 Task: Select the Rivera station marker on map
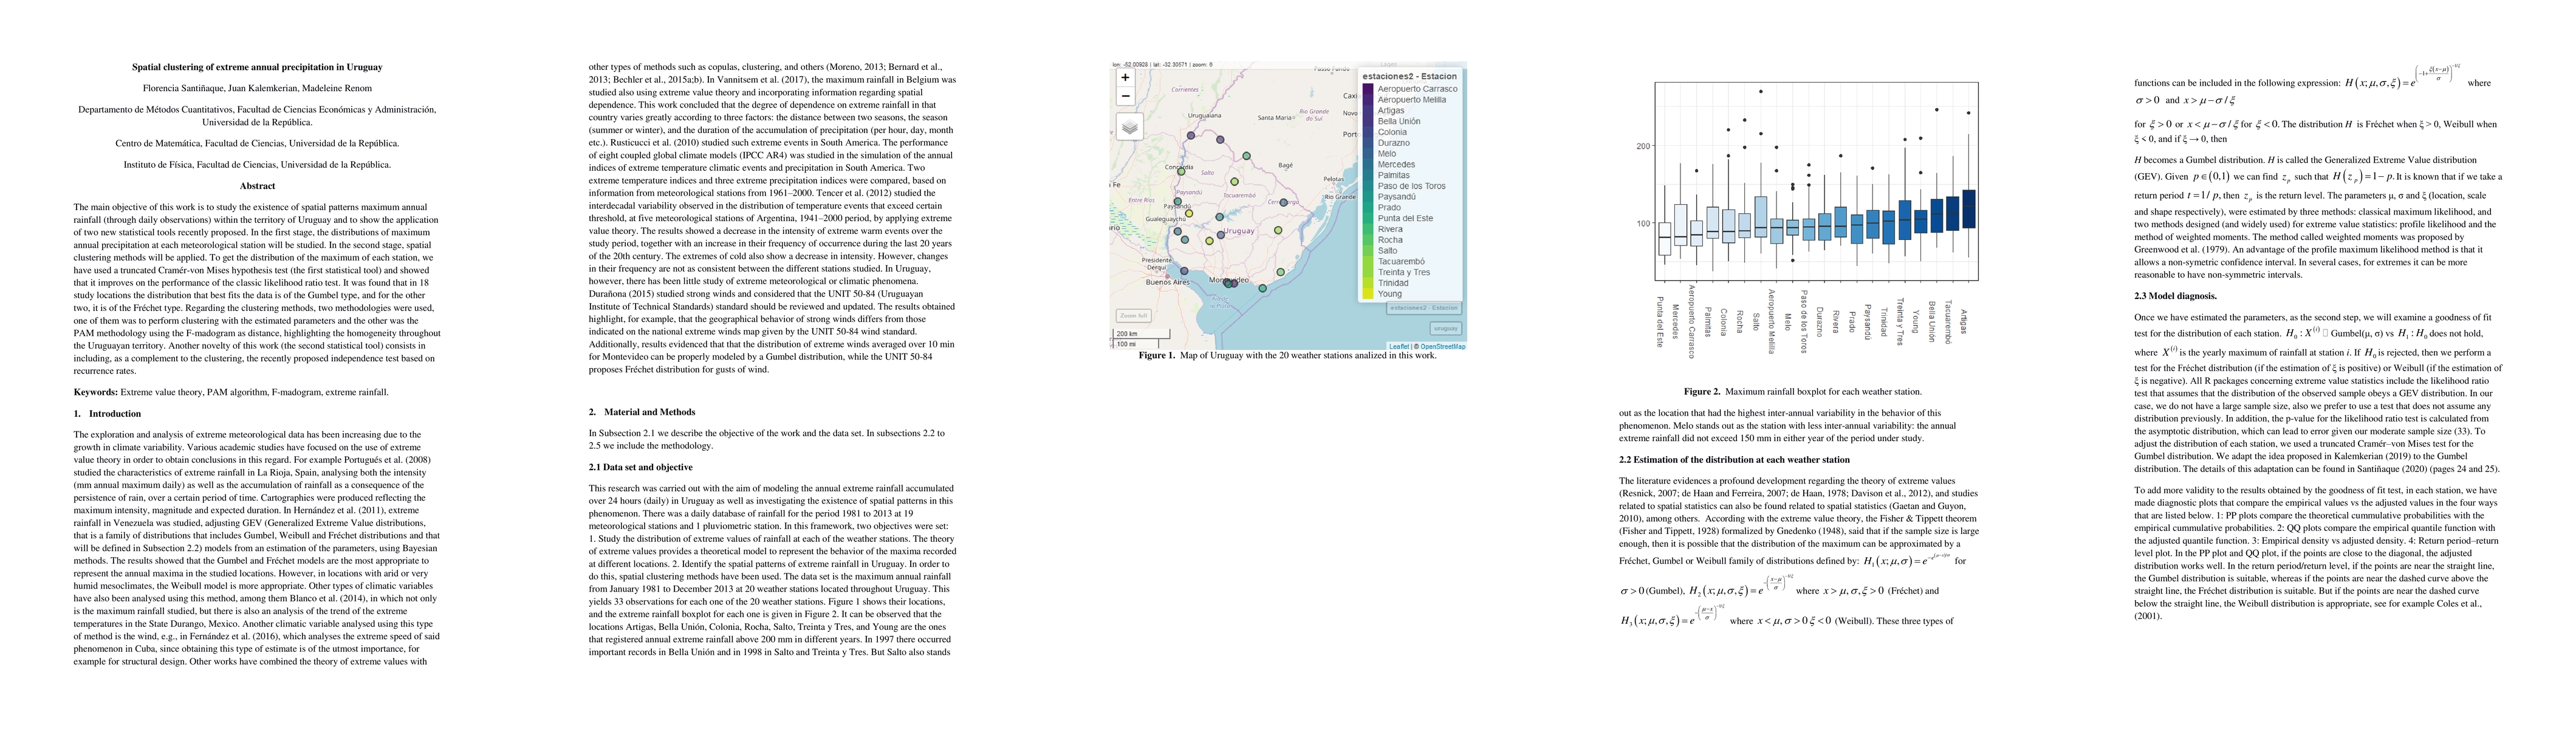click(1246, 156)
